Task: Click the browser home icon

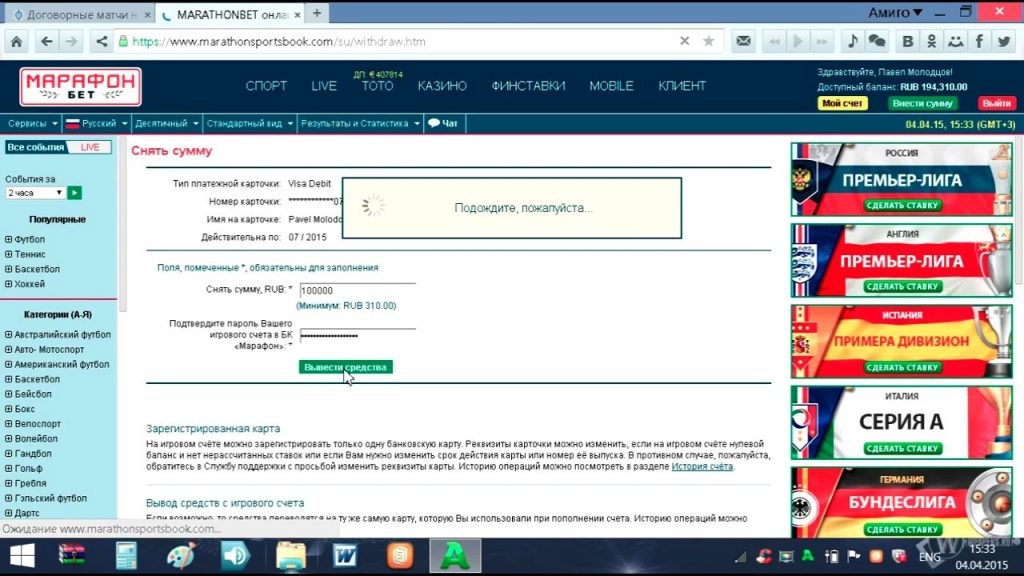Action: (x=16, y=42)
